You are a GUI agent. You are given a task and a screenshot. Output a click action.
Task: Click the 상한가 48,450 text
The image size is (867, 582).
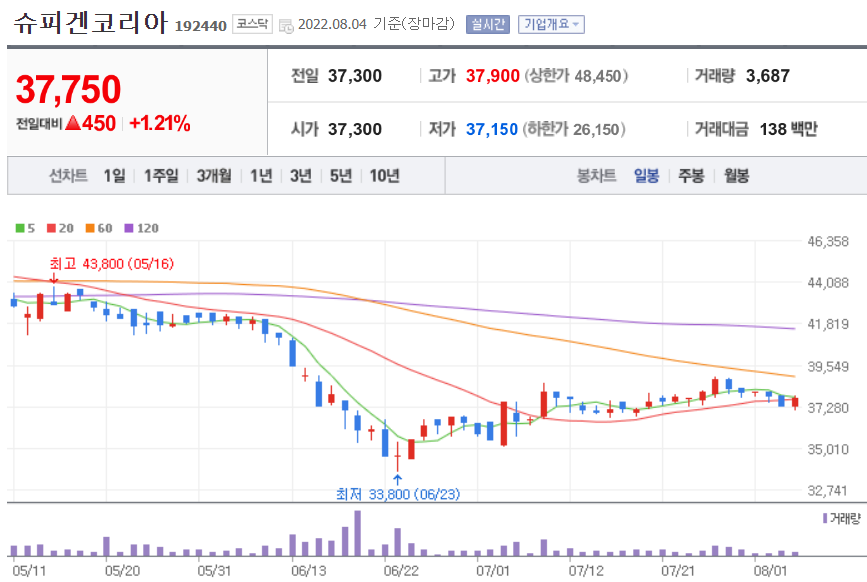click(x=576, y=76)
